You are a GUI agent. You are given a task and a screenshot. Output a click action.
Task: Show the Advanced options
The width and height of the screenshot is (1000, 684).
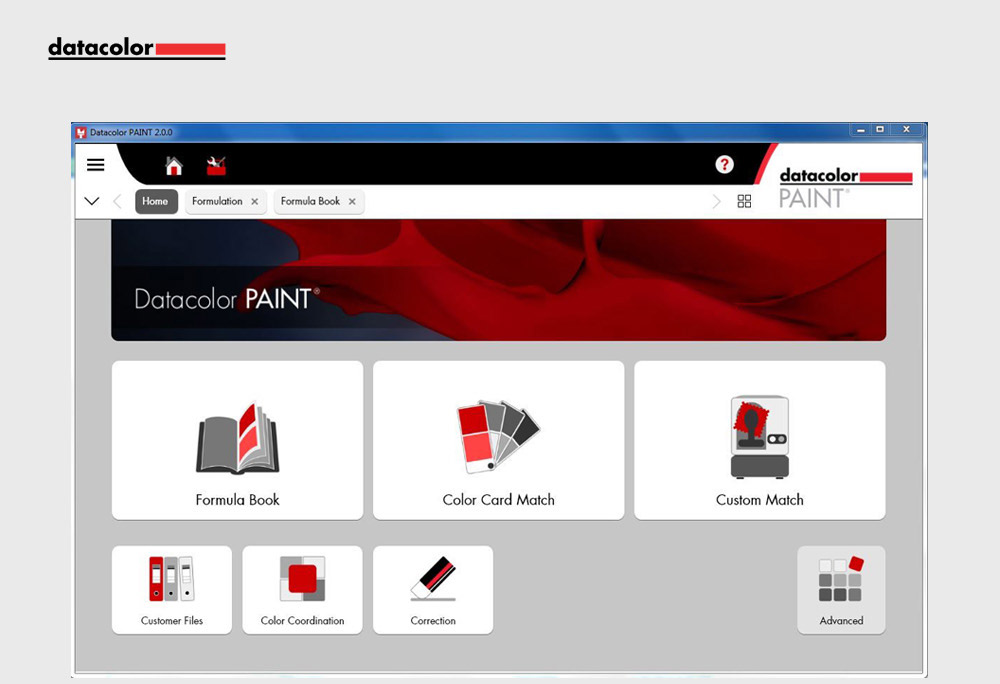[x=841, y=589]
